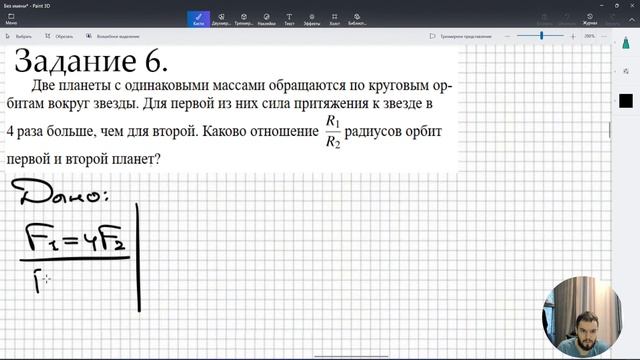Toggle Трехмерное представление 3D view
Image resolution: width=640 pixels, height=360 pixels.
(460, 36)
